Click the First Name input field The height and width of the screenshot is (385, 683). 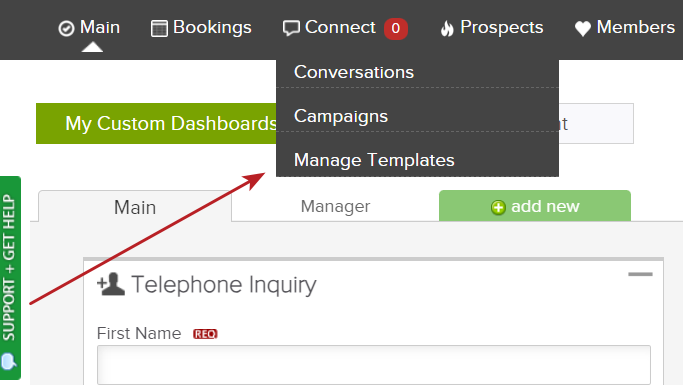374,365
